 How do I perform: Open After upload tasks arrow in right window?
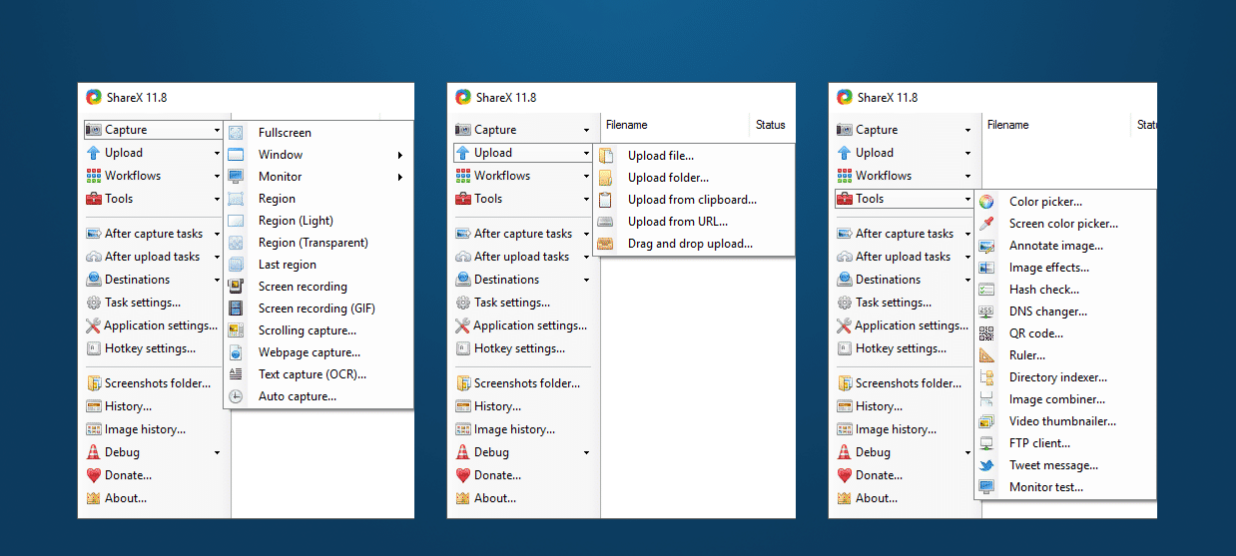(968, 258)
